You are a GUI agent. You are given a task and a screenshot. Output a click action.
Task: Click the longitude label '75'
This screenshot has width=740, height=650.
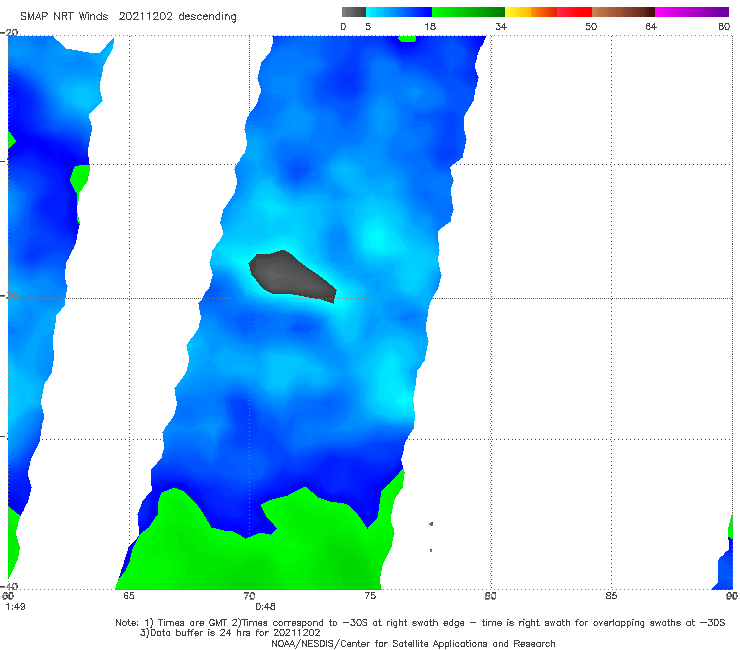pyautogui.click(x=370, y=596)
